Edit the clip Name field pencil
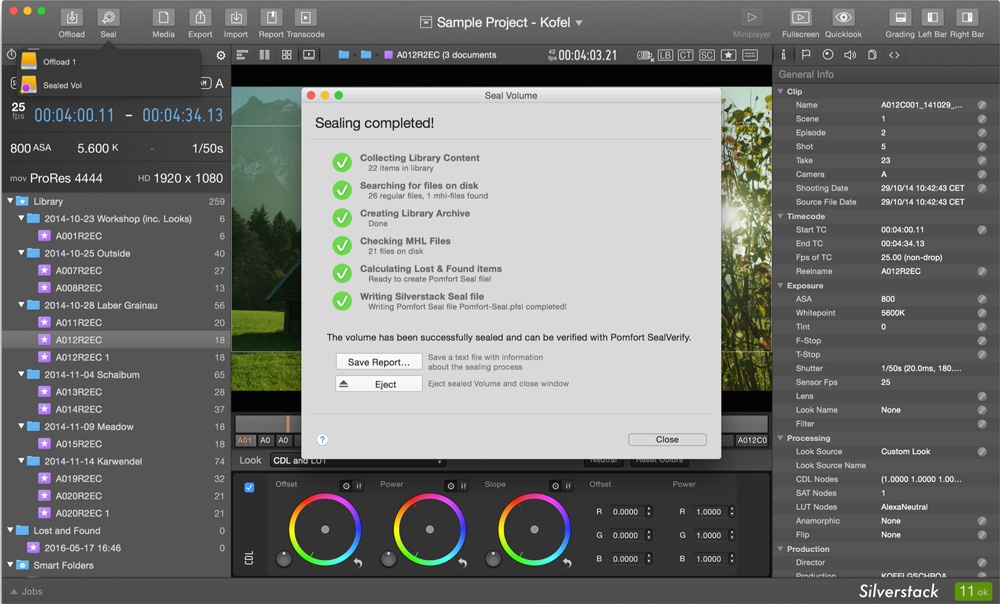This screenshot has width=1000, height=604. [982, 105]
